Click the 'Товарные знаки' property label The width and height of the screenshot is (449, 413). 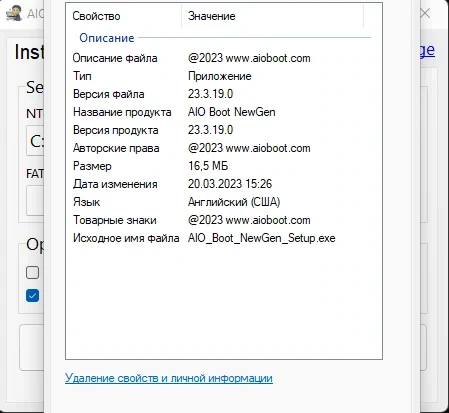pos(115,220)
